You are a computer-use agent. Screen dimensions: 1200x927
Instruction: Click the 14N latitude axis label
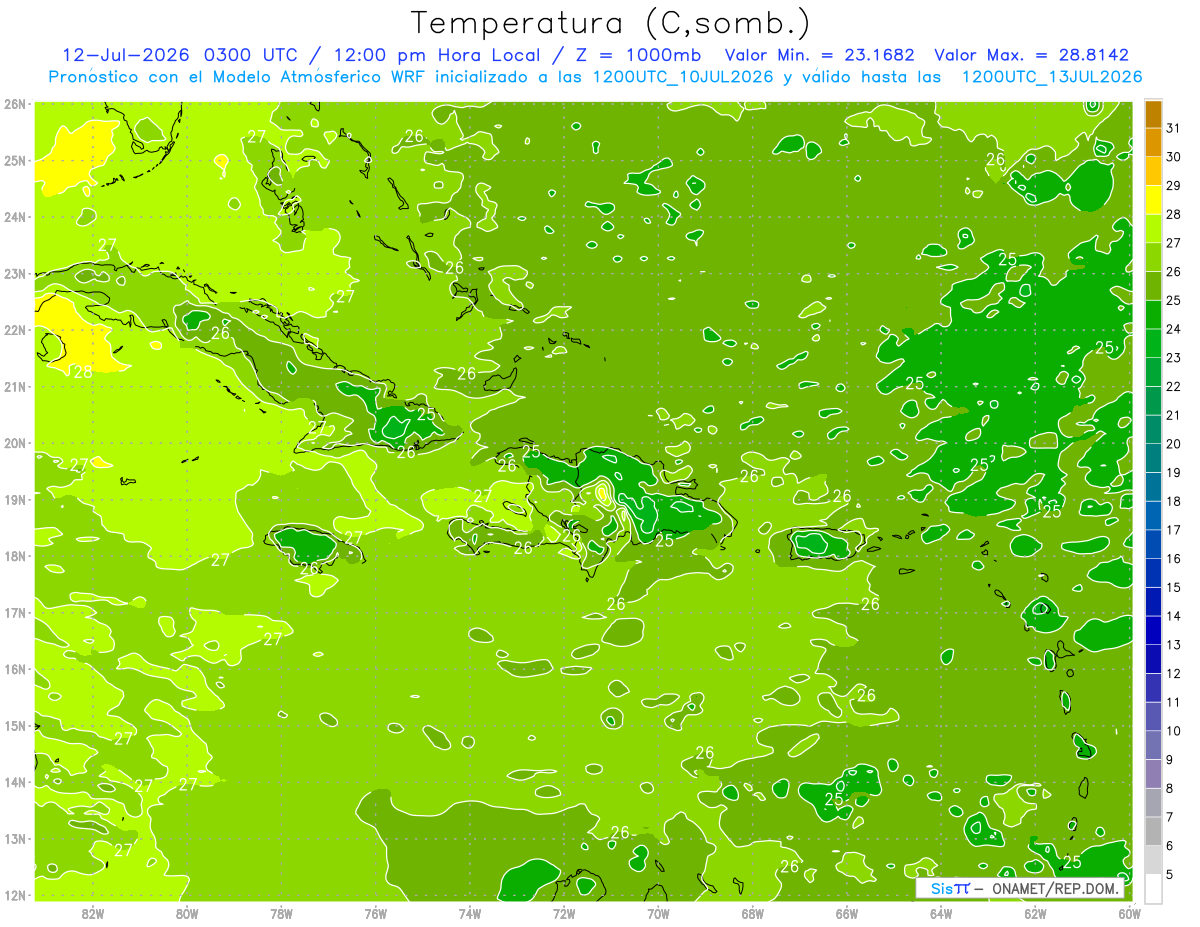[15, 782]
